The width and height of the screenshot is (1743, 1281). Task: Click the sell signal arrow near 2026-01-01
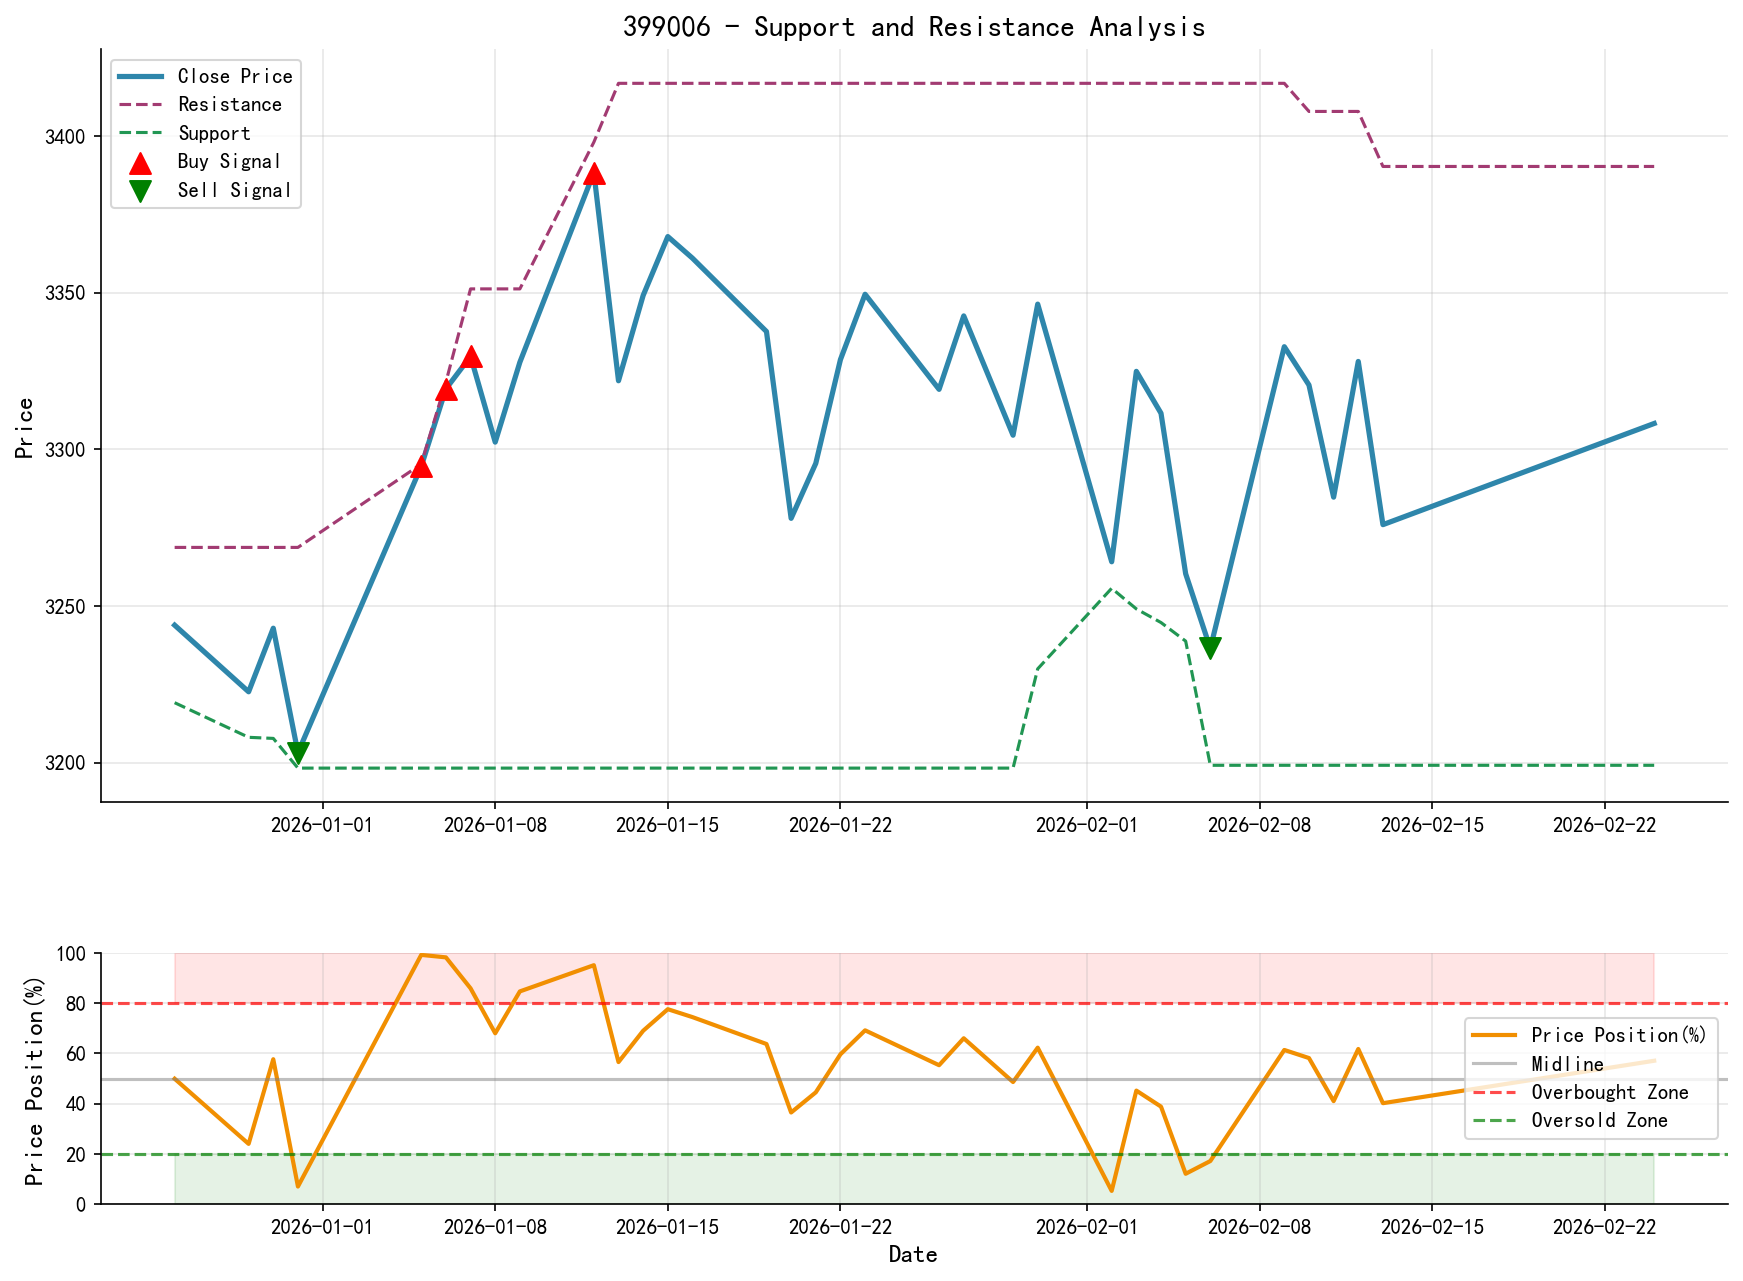pos(298,749)
